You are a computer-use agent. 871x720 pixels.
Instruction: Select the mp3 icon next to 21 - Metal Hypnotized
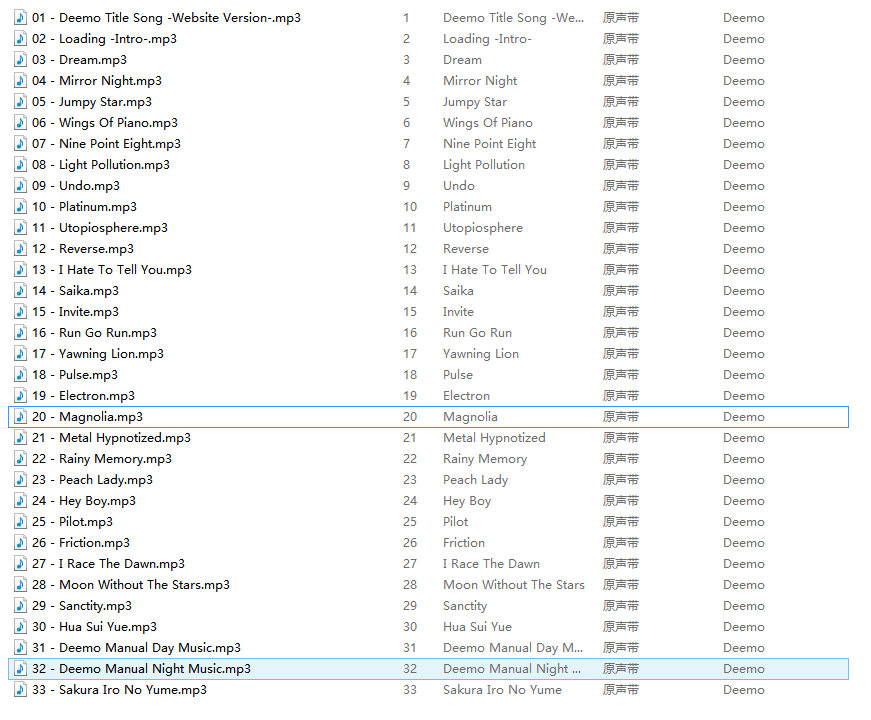(x=20, y=437)
